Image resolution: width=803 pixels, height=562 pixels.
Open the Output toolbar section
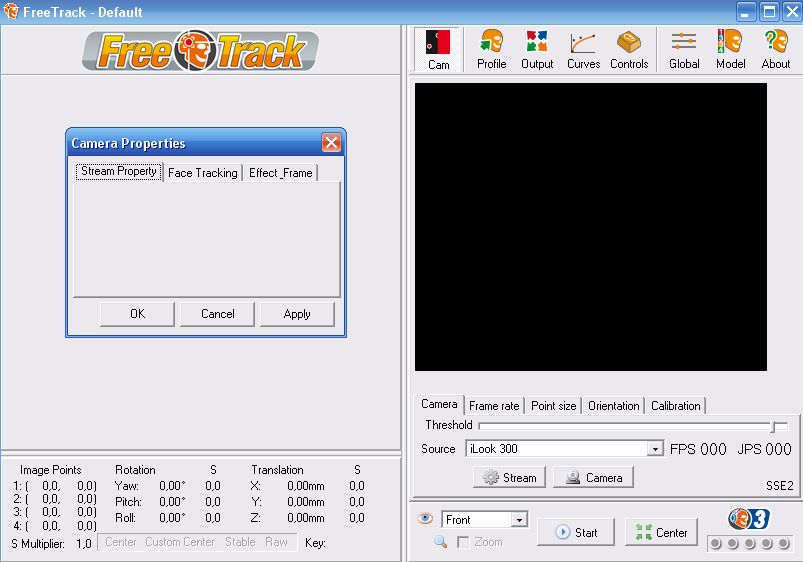click(x=537, y=50)
